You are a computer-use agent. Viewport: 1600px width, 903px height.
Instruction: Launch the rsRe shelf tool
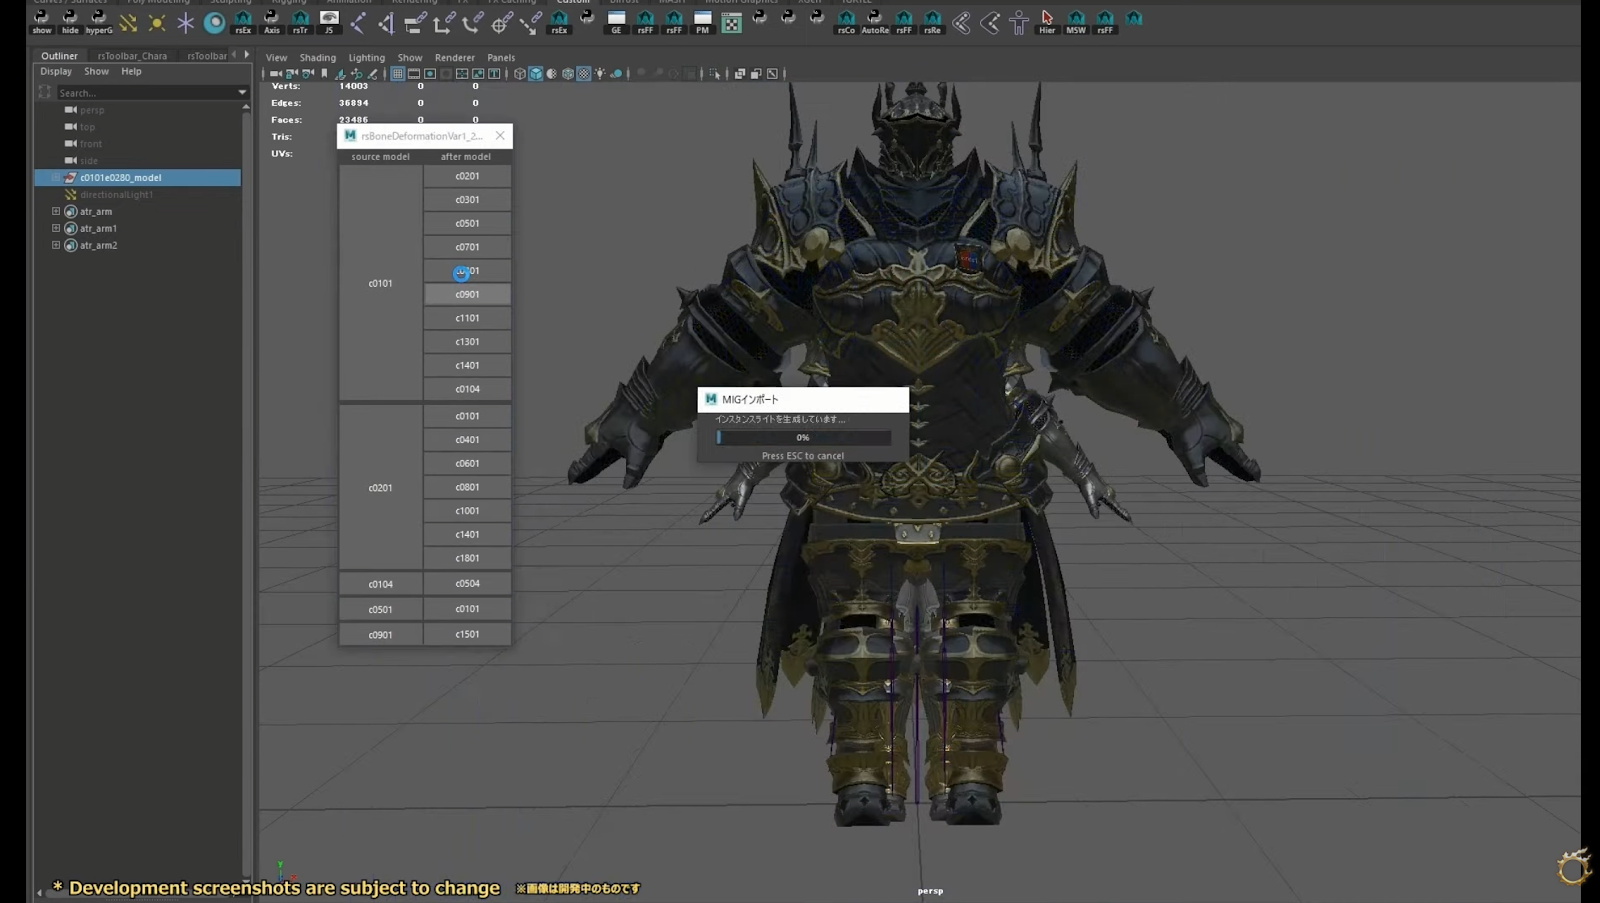[x=932, y=22]
